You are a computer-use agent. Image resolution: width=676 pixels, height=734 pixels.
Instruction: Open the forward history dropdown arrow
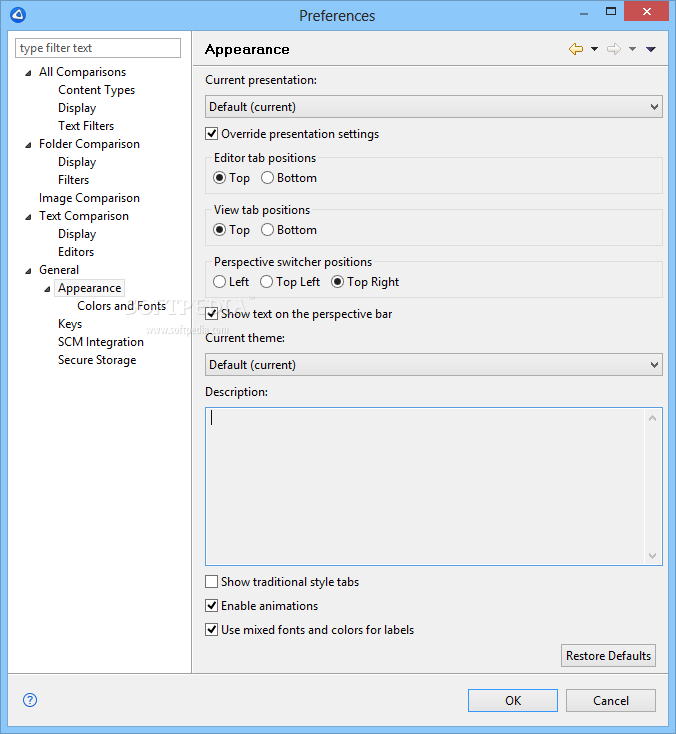632,49
